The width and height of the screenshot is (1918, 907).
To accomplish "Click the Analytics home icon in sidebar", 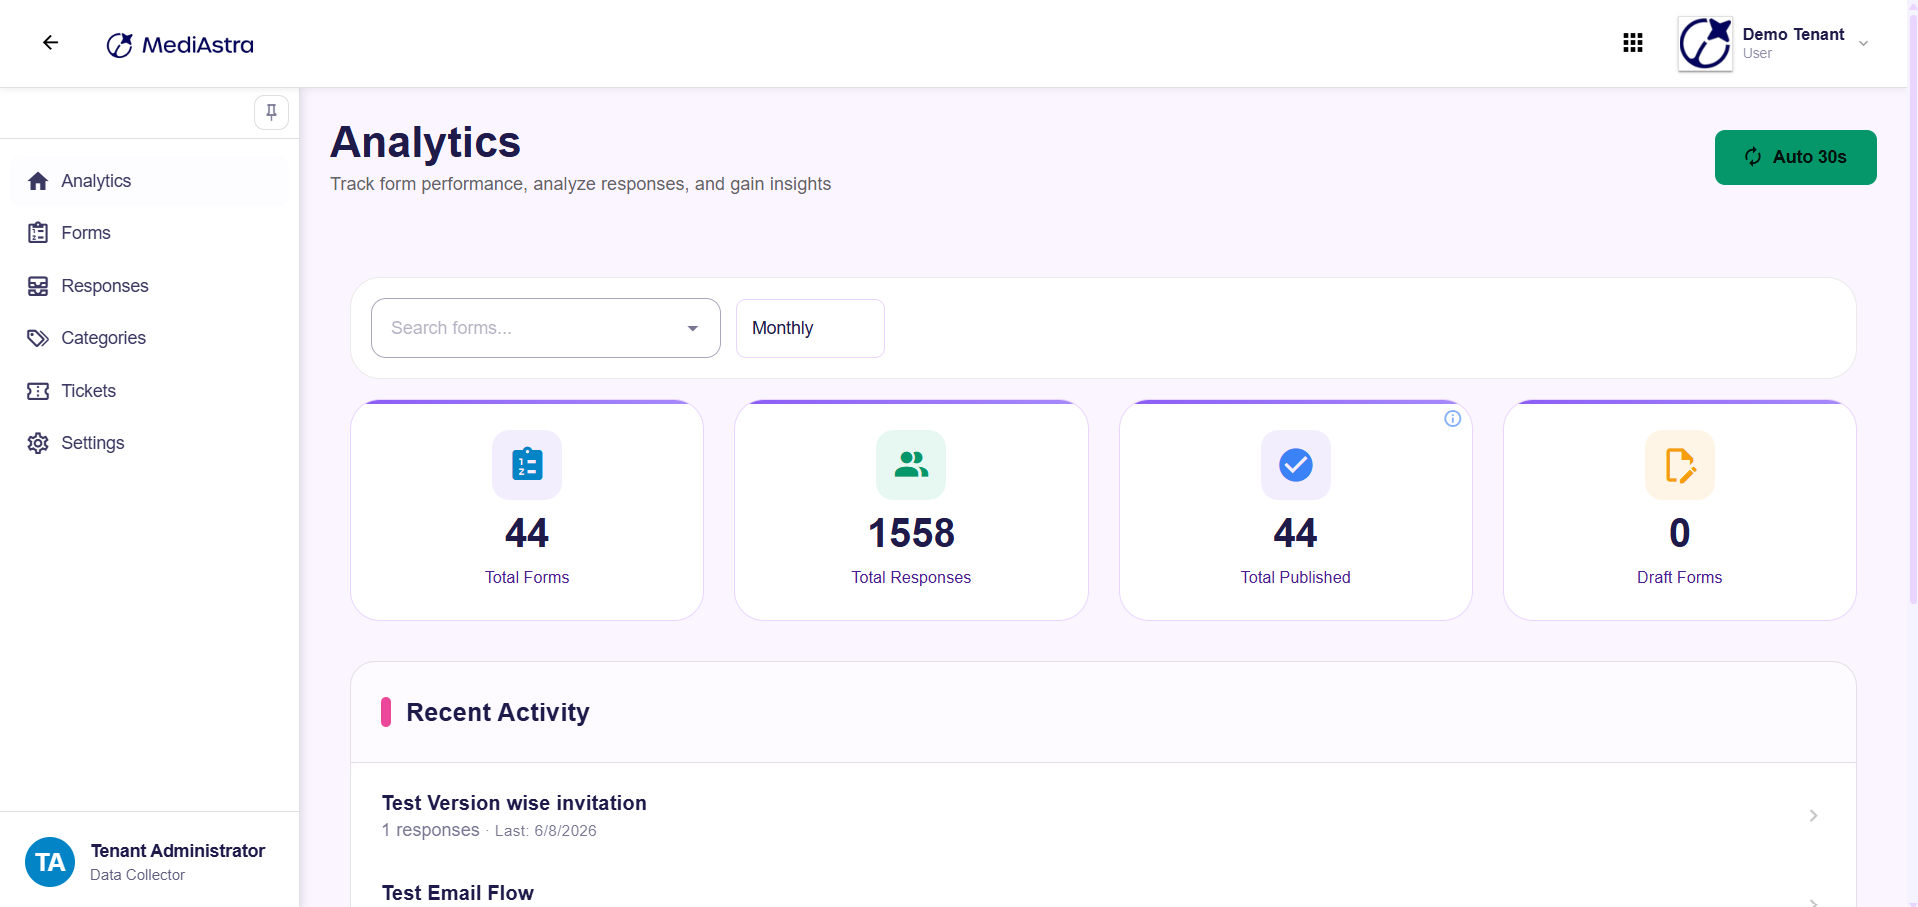I will (38, 181).
